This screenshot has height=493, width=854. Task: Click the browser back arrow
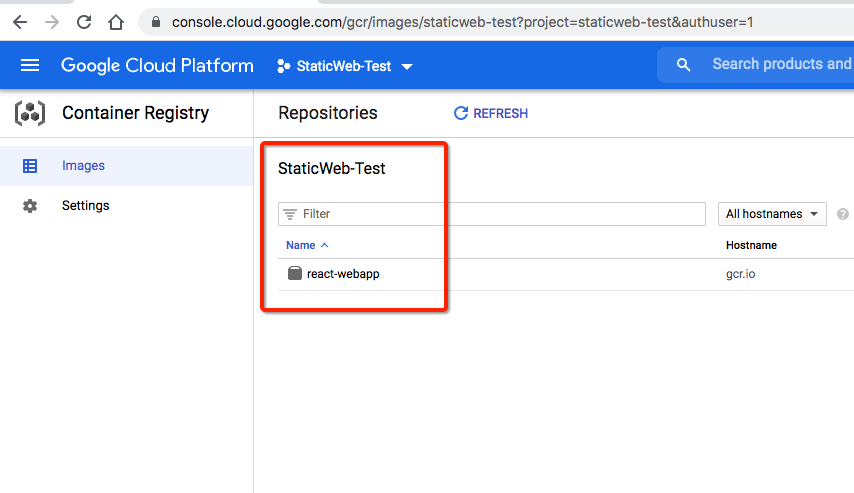tap(20, 21)
